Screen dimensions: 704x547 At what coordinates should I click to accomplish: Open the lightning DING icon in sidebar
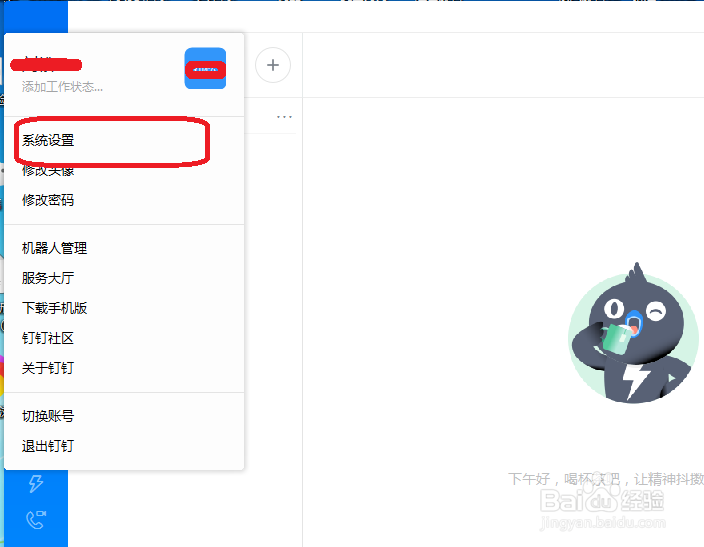pyautogui.click(x=36, y=484)
